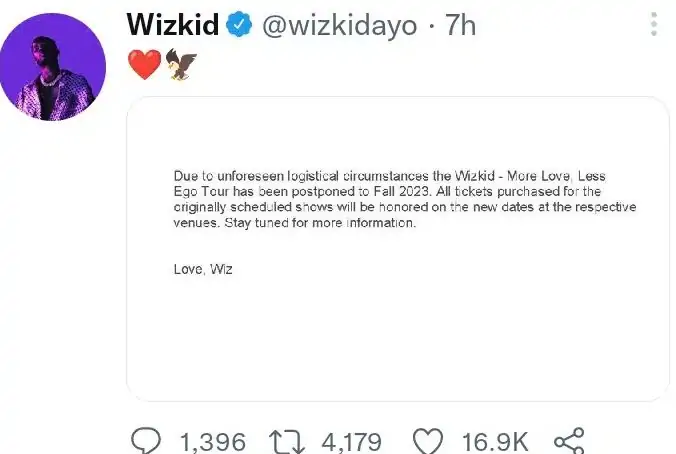Like the tweet with the heart outline icon
This screenshot has width=676, height=454.
coord(428,439)
